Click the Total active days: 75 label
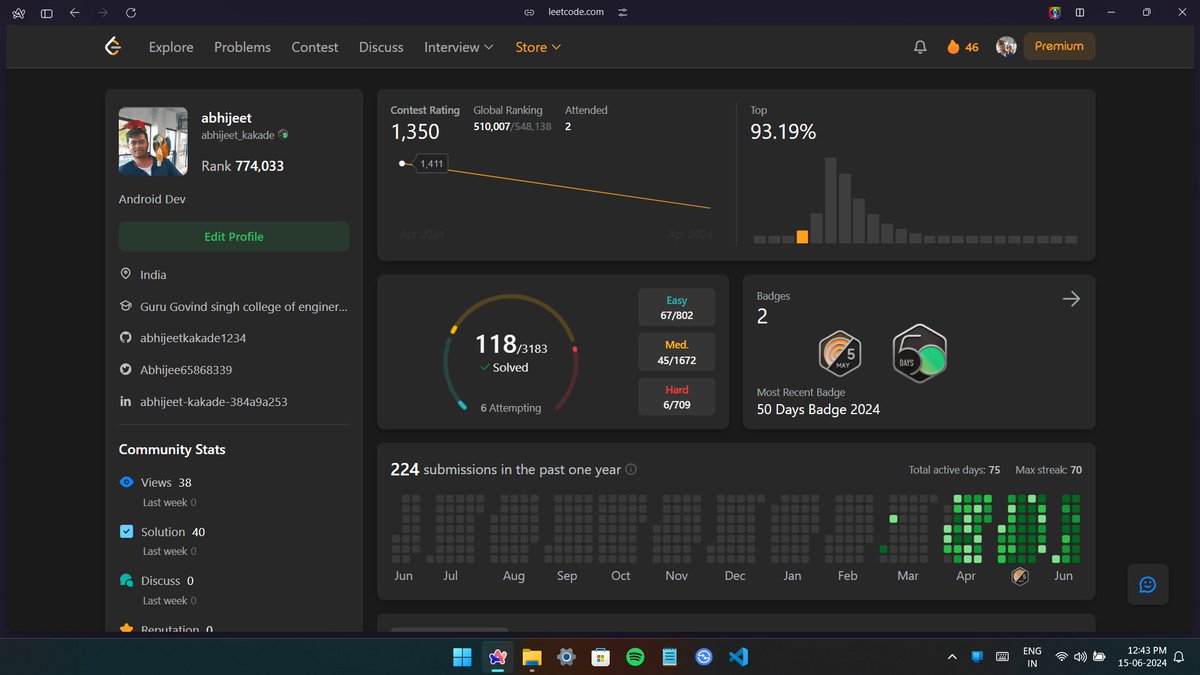The image size is (1200, 675). pyautogui.click(x=954, y=470)
